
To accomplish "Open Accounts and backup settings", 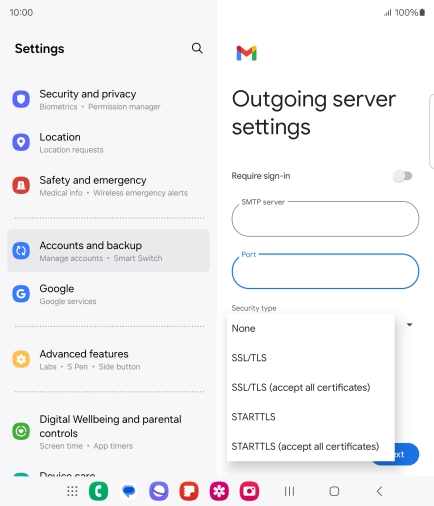I will (x=108, y=251).
